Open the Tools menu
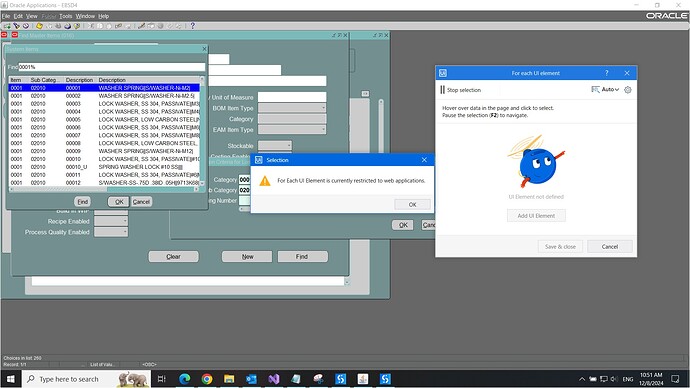 (x=66, y=16)
